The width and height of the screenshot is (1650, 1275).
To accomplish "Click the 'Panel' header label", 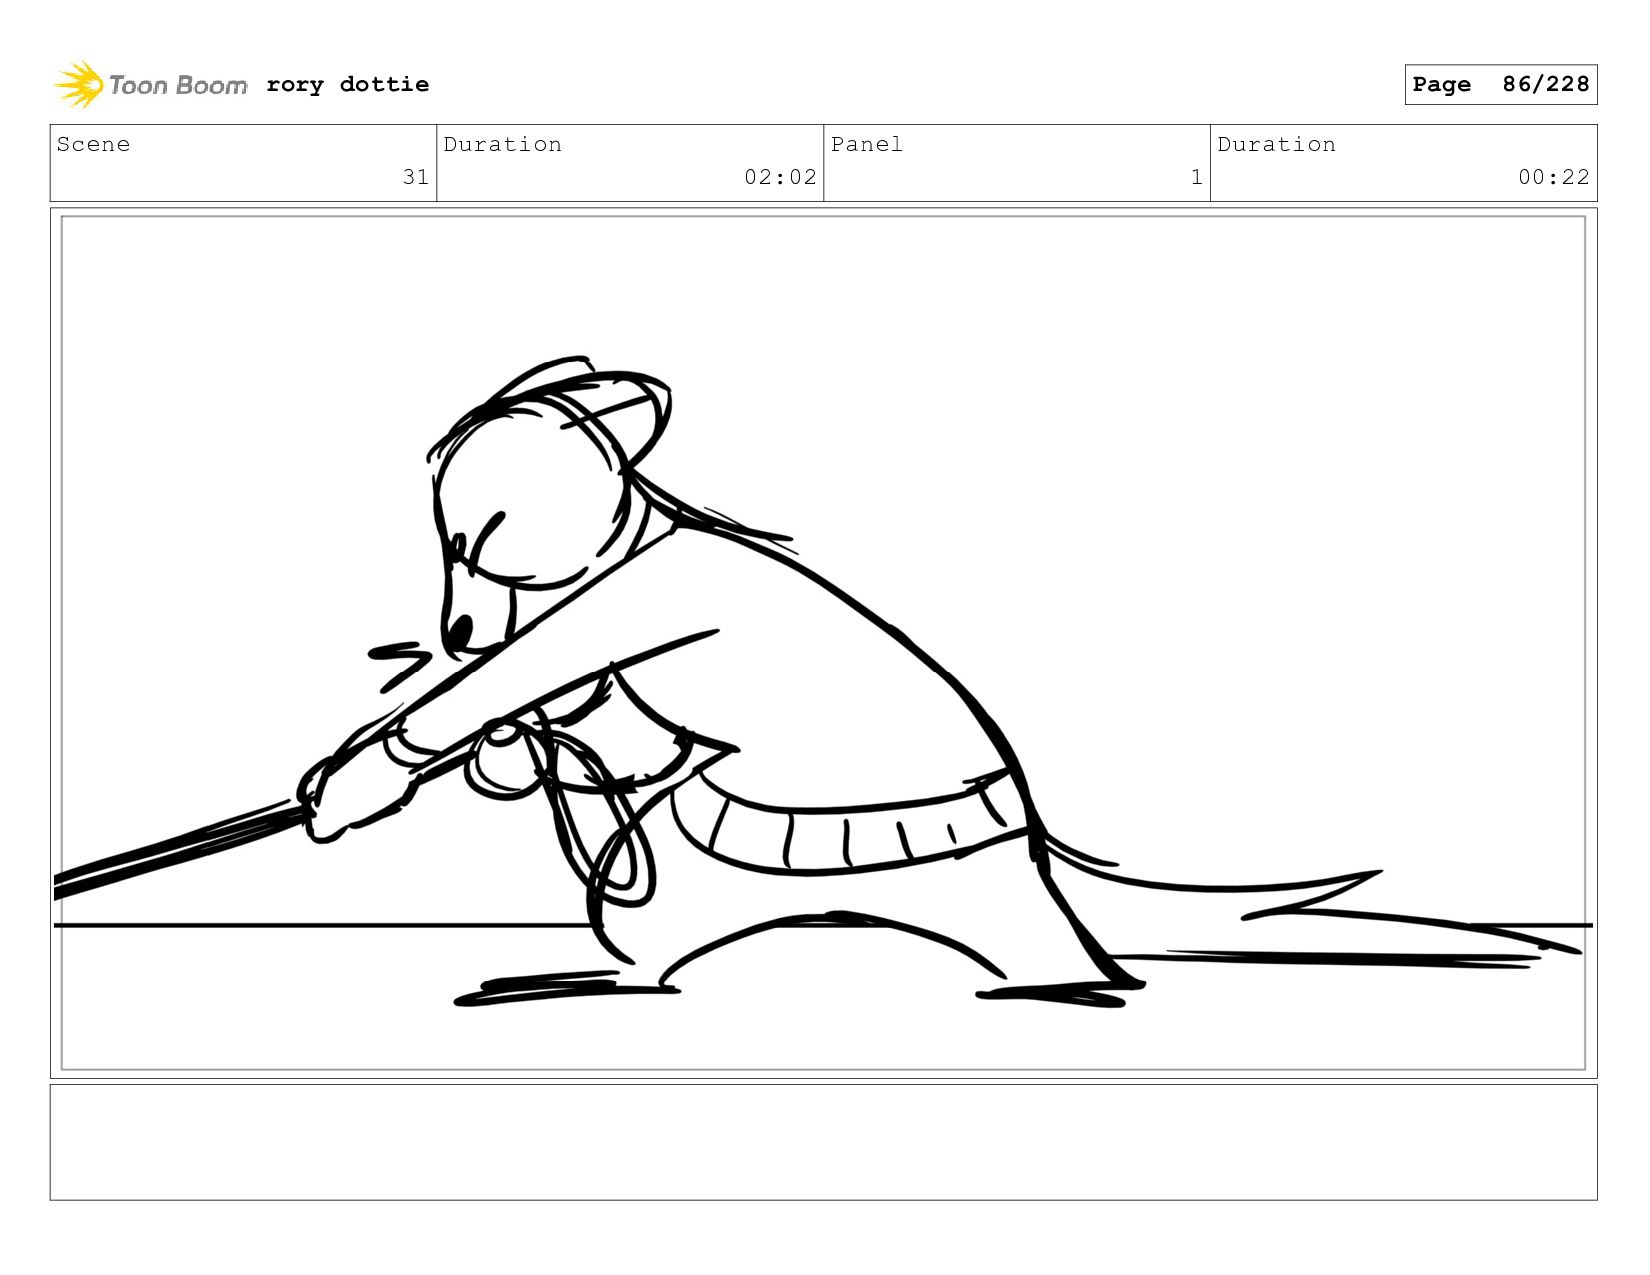I will (x=867, y=144).
